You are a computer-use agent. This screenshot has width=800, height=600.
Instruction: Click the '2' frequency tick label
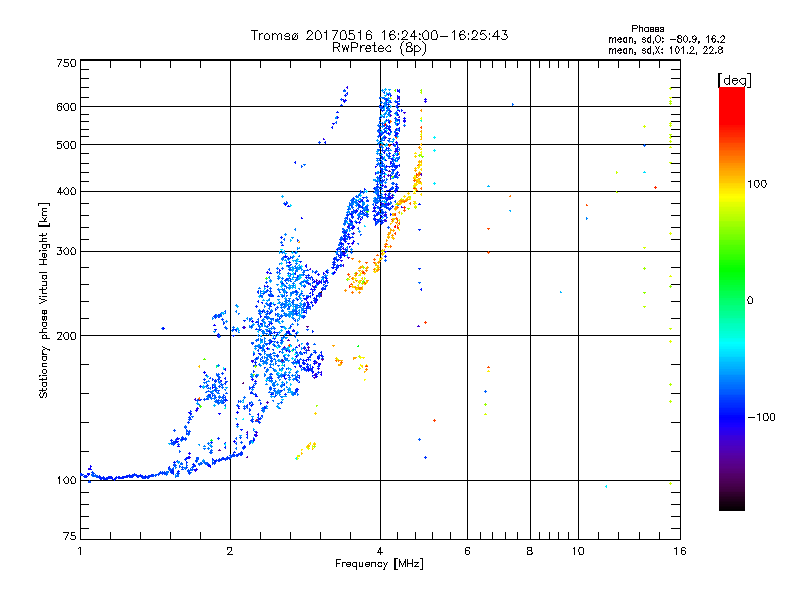pos(230,551)
